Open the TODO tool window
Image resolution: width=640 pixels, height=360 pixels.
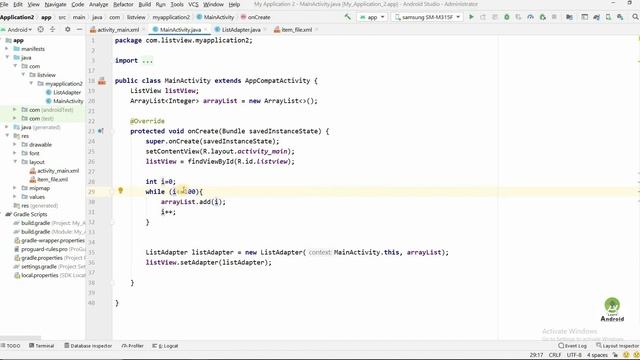(11, 346)
